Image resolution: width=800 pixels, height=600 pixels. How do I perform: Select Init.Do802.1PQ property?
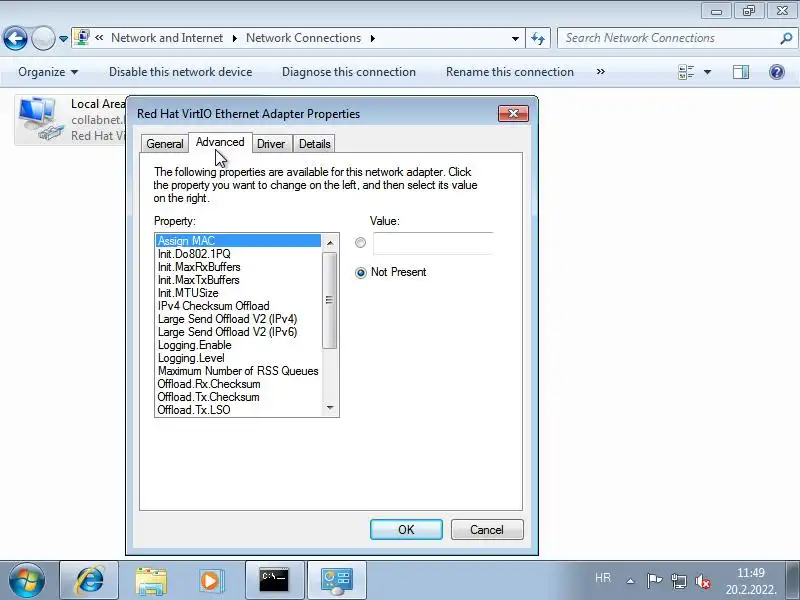tap(238, 254)
